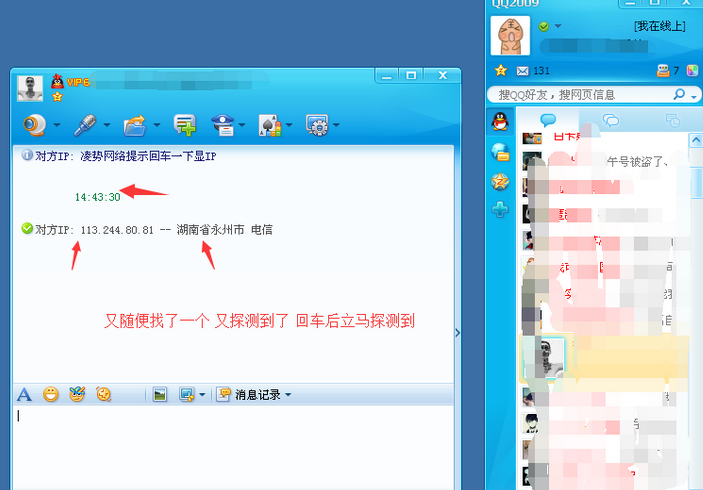
Task: Expand the 消息记录 dropdown arrow
Action: [x=288, y=395]
